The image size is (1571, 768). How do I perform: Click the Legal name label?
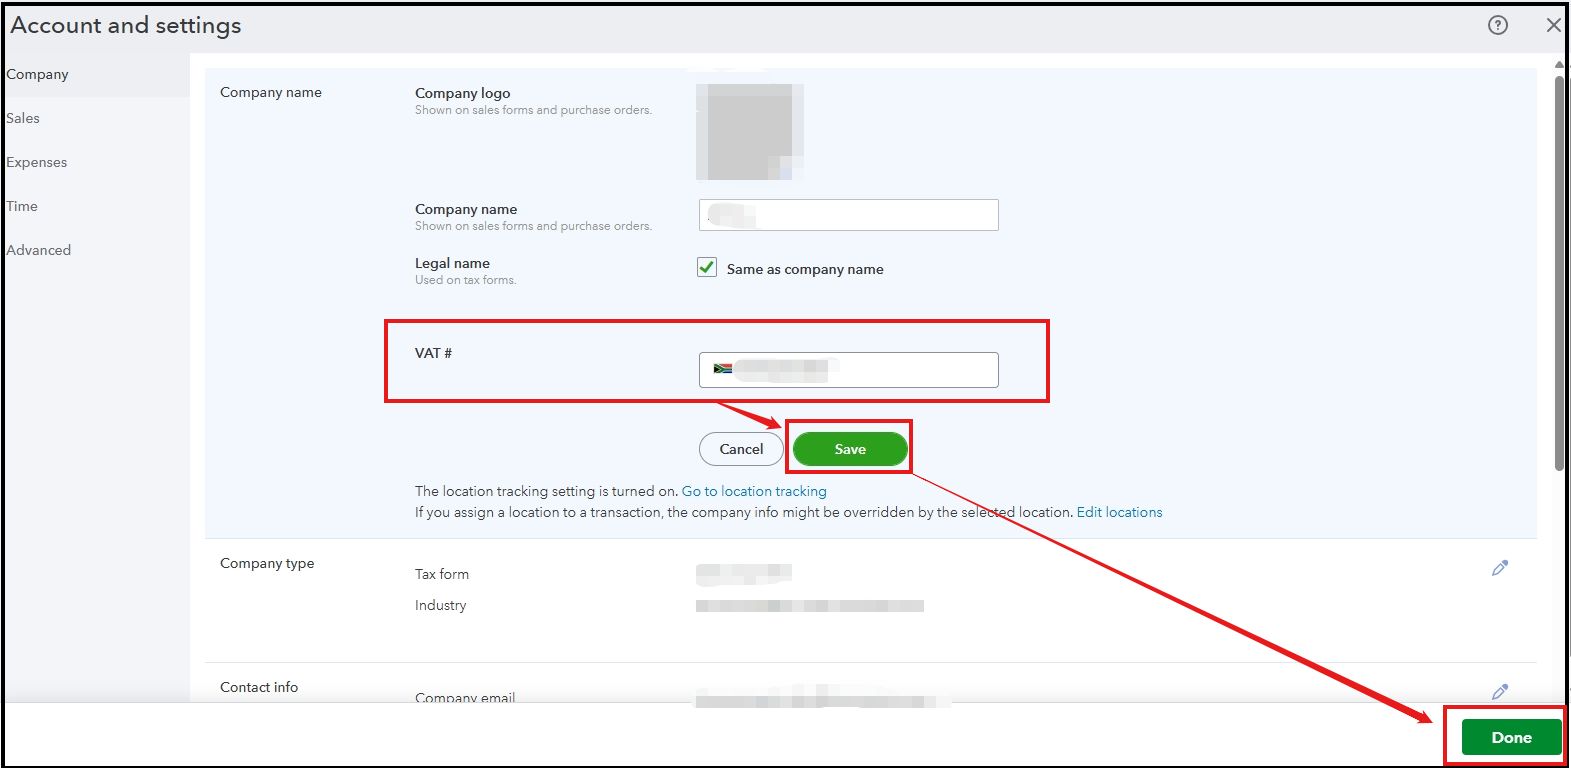pos(452,263)
